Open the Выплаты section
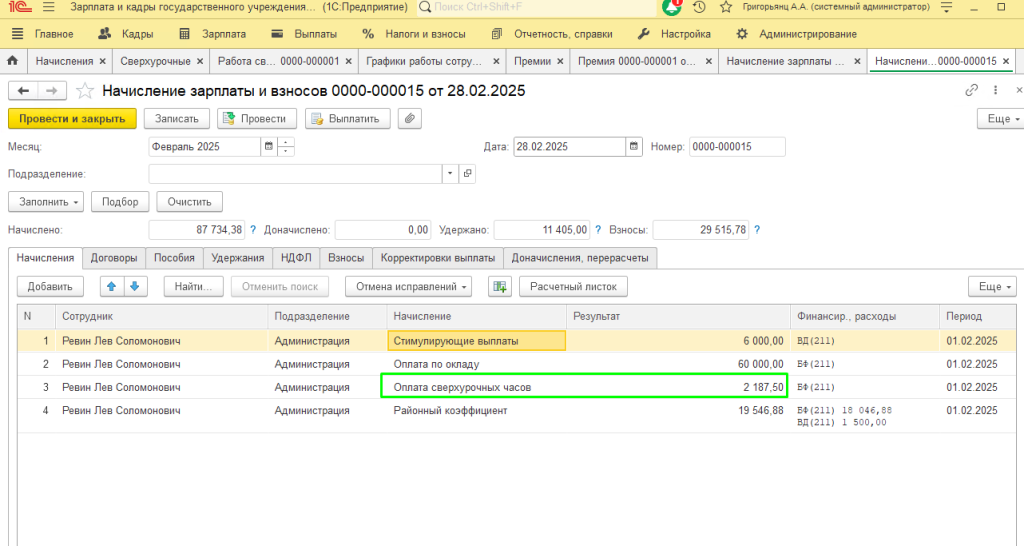The height and width of the screenshot is (546, 1024). (x=304, y=34)
